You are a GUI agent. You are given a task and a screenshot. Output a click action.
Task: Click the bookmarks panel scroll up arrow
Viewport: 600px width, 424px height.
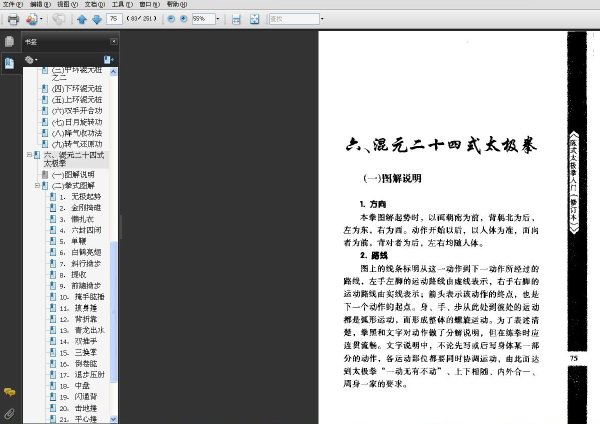113,72
